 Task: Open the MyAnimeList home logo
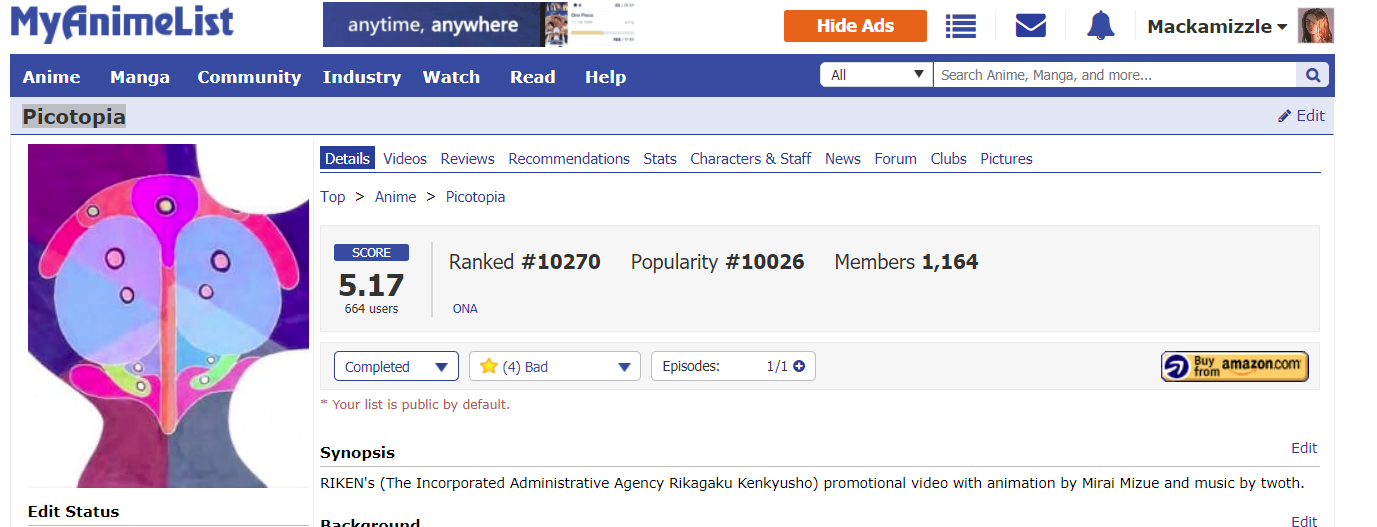tap(122, 23)
